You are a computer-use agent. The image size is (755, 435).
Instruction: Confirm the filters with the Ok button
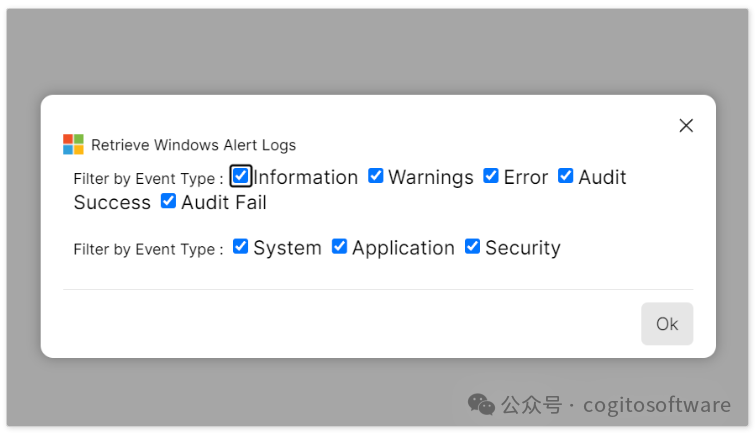667,324
